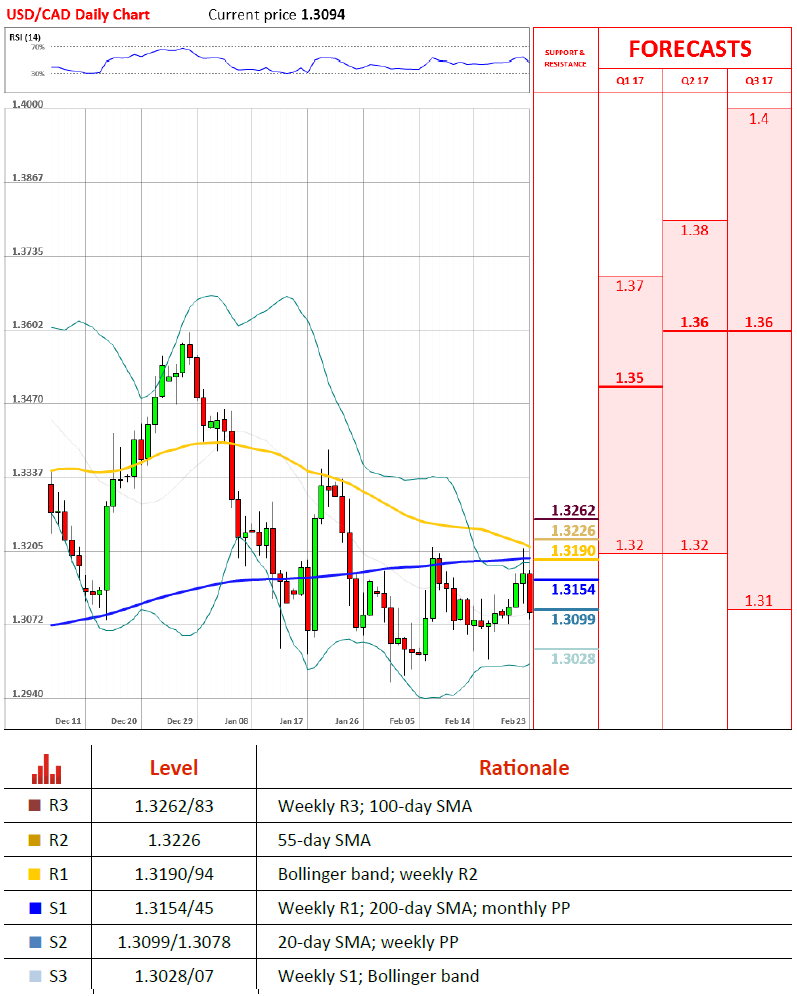797x996 pixels.
Task: Select the S3 light-blue color swatch
Action: (35, 976)
